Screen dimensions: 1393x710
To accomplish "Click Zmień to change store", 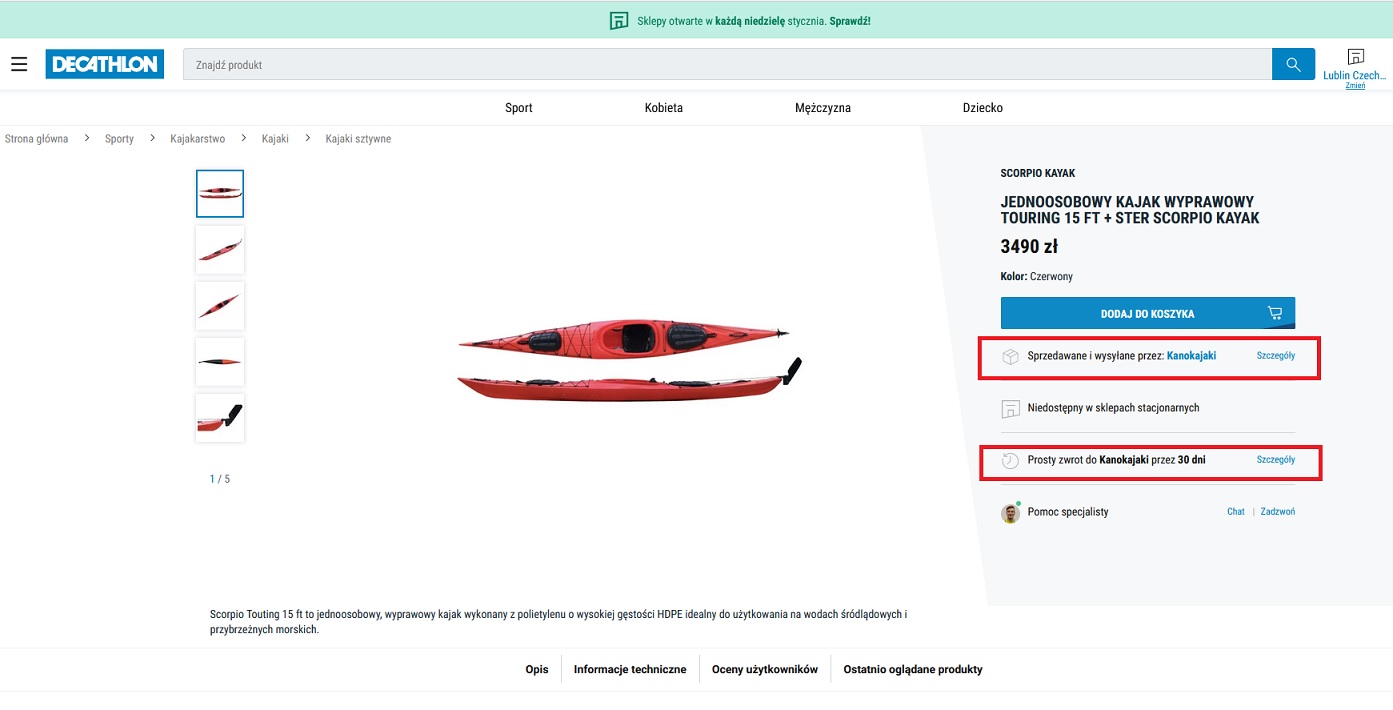I will coord(1355,86).
